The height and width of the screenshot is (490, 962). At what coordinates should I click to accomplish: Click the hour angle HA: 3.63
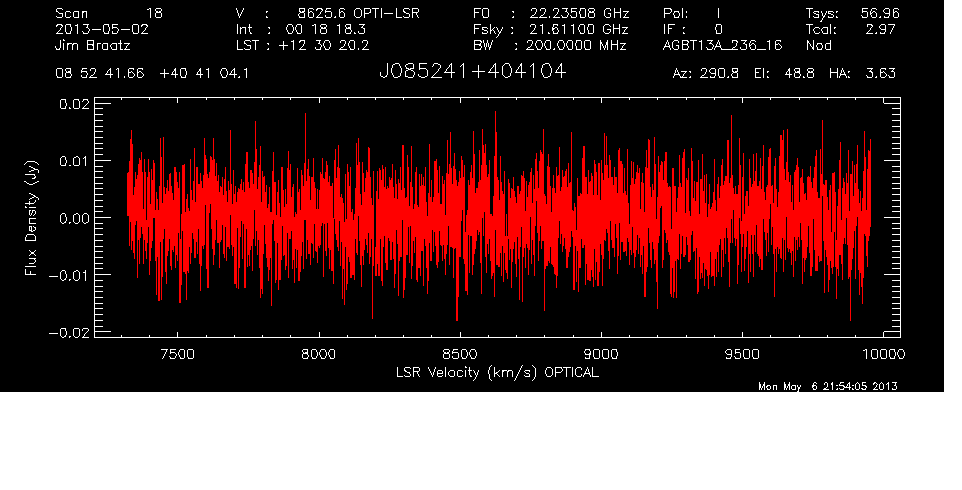862,74
